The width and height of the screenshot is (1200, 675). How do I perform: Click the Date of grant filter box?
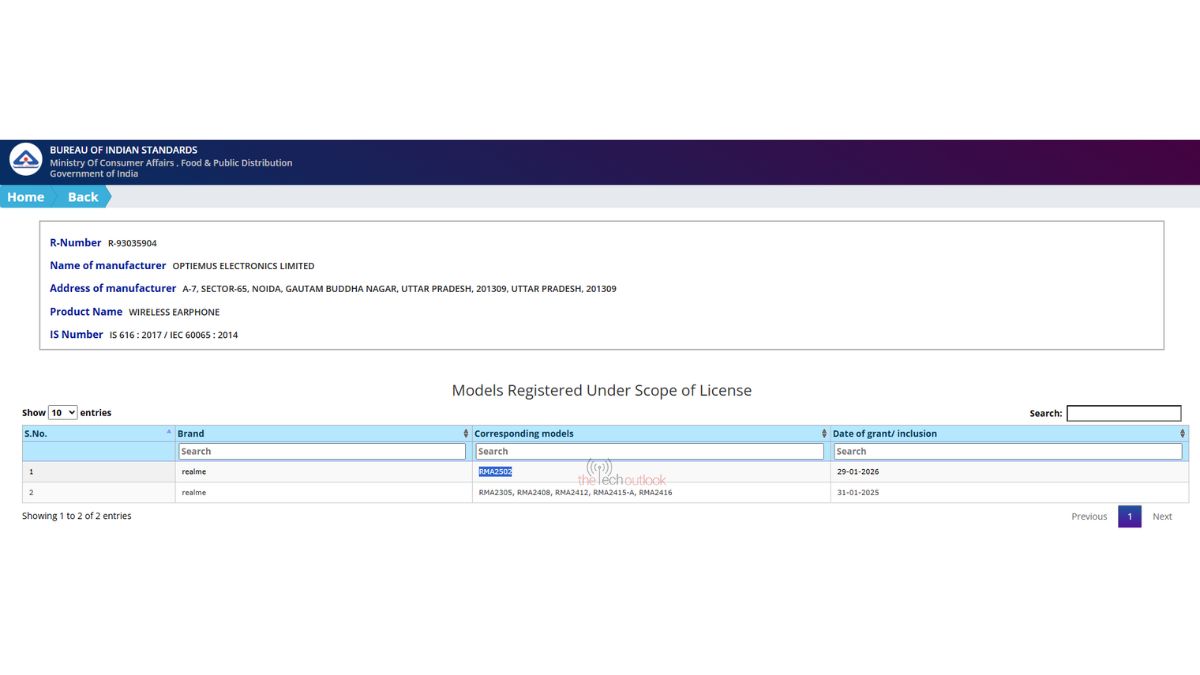click(1008, 451)
